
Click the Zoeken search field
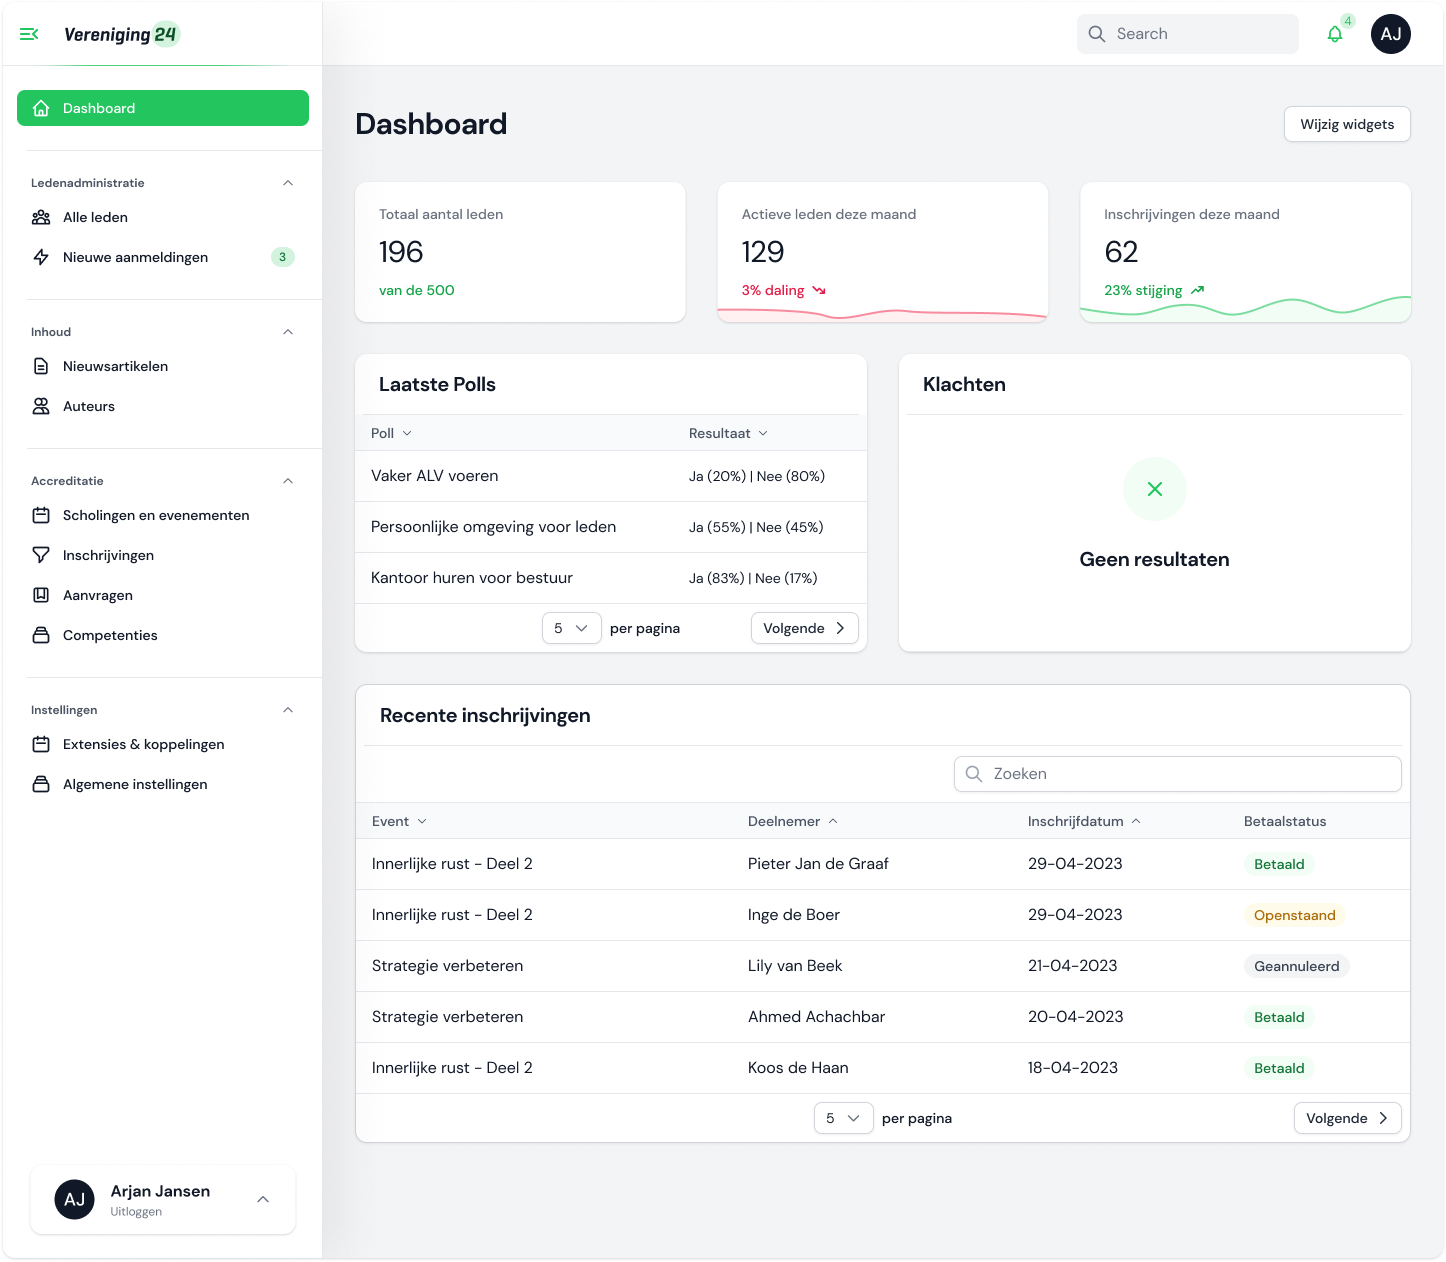[x=1177, y=774]
